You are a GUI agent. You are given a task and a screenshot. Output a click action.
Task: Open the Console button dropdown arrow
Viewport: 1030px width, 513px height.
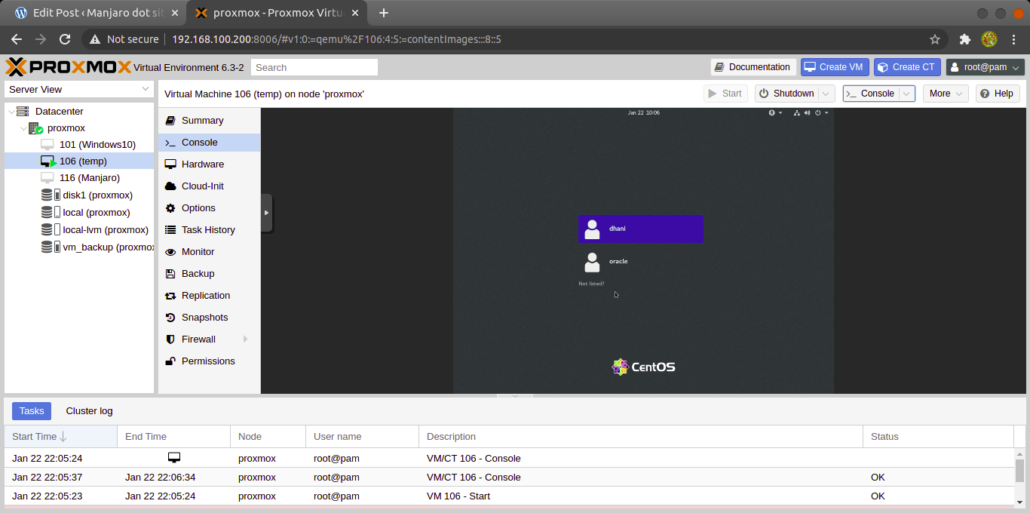pos(907,94)
